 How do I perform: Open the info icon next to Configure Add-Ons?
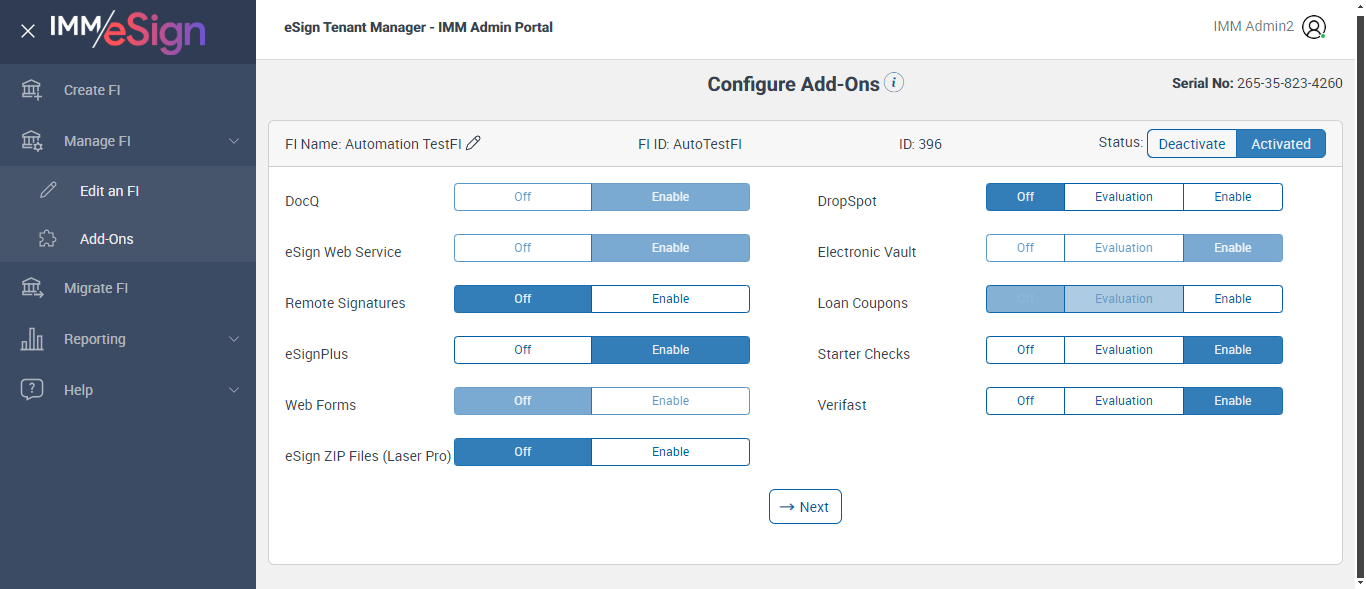coord(894,83)
